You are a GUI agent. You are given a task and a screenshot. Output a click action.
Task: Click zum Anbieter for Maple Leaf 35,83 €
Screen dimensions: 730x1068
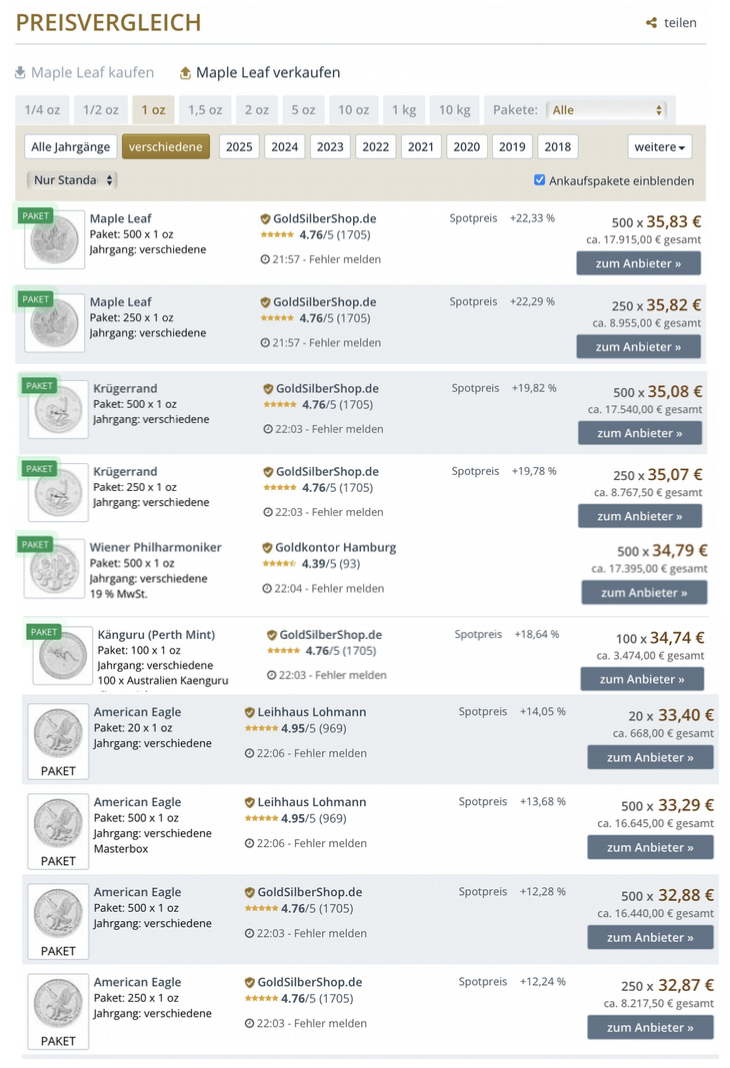[x=638, y=263]
